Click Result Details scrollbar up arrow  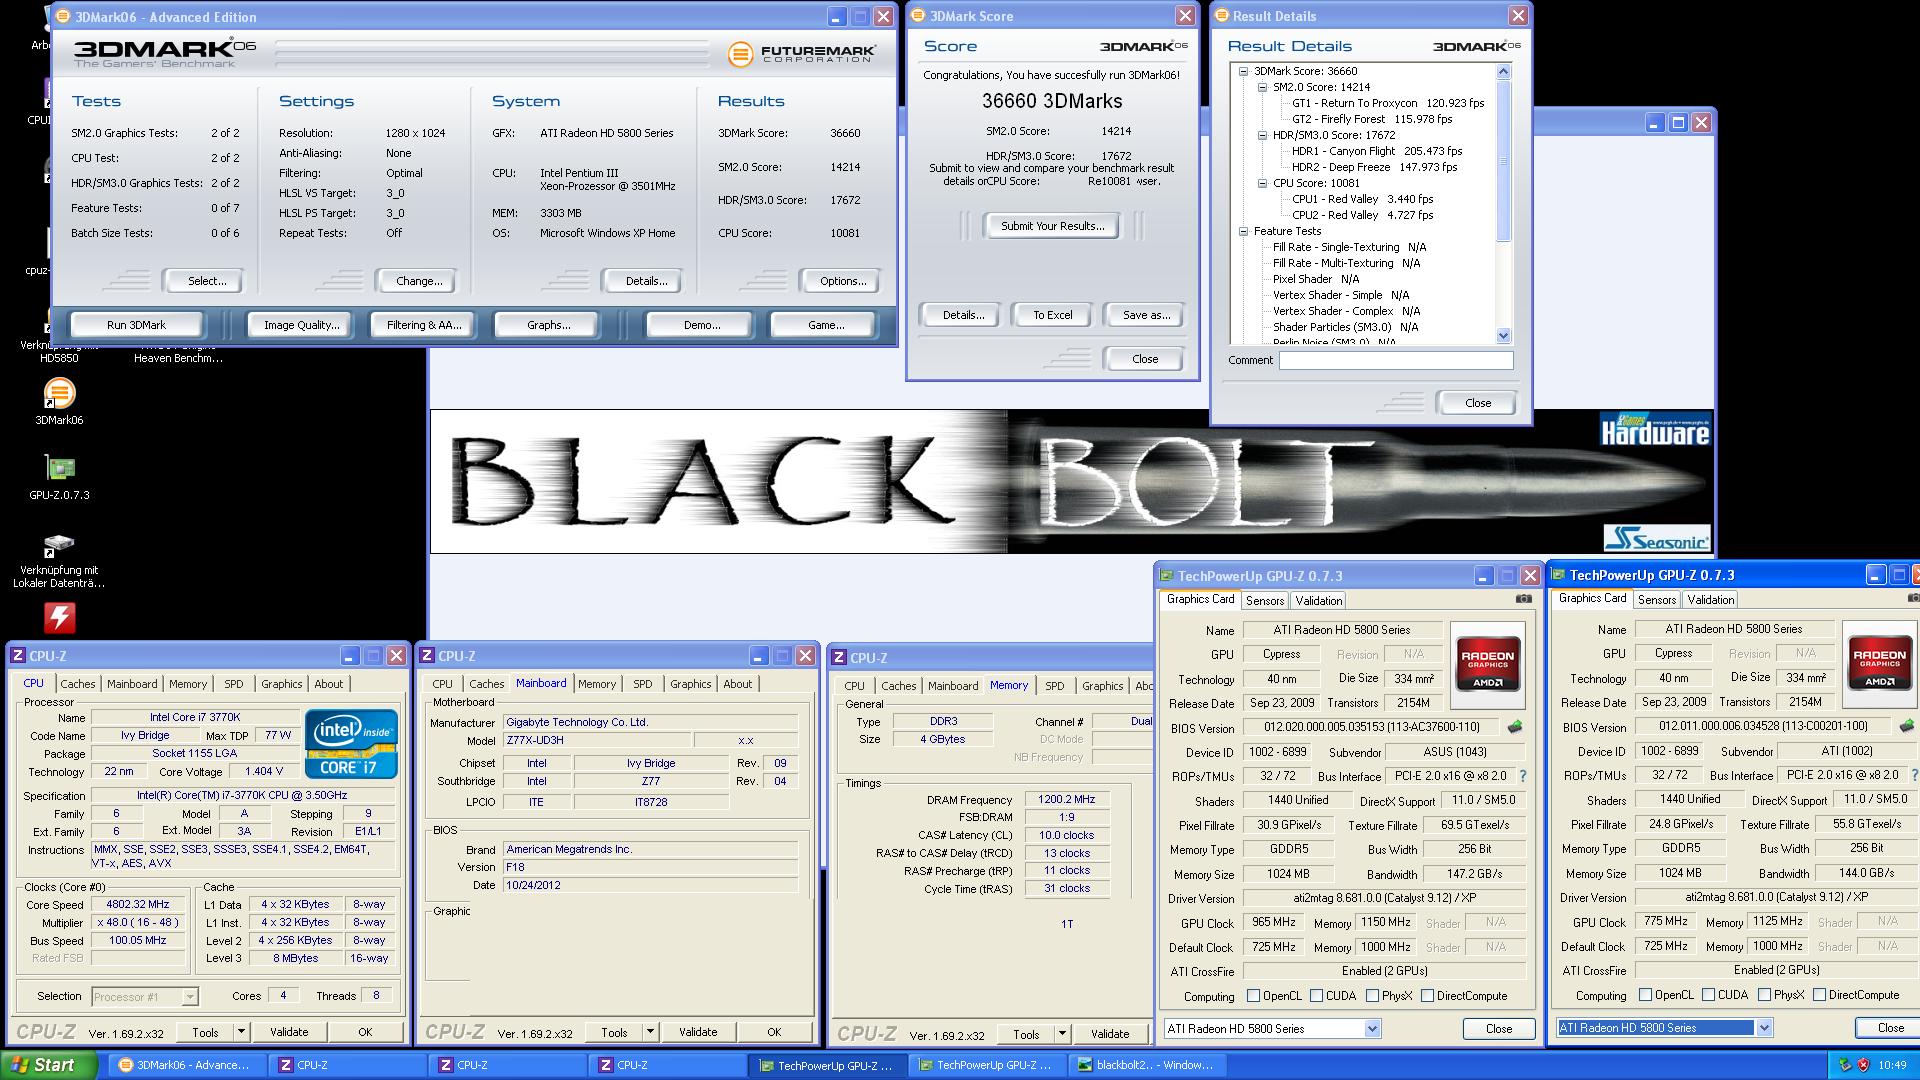(1503, 71)
